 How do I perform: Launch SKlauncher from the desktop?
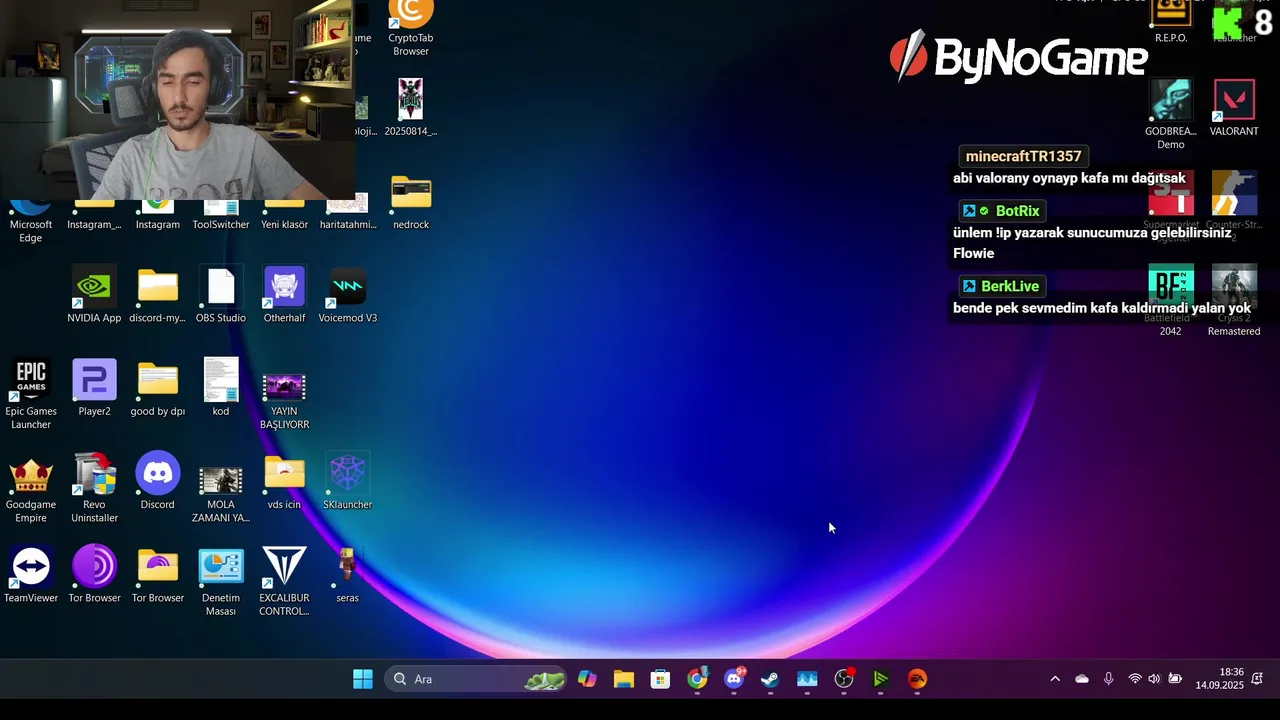point(348,481)
